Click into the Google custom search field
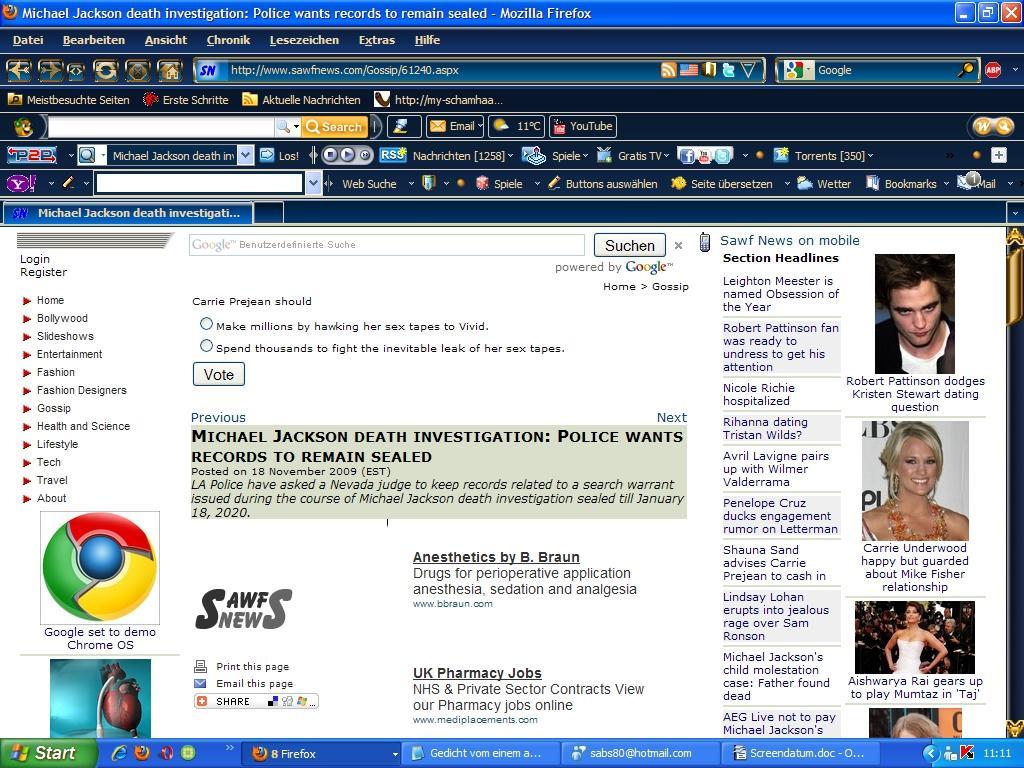The image size is (1024, 768). (387, 245)
